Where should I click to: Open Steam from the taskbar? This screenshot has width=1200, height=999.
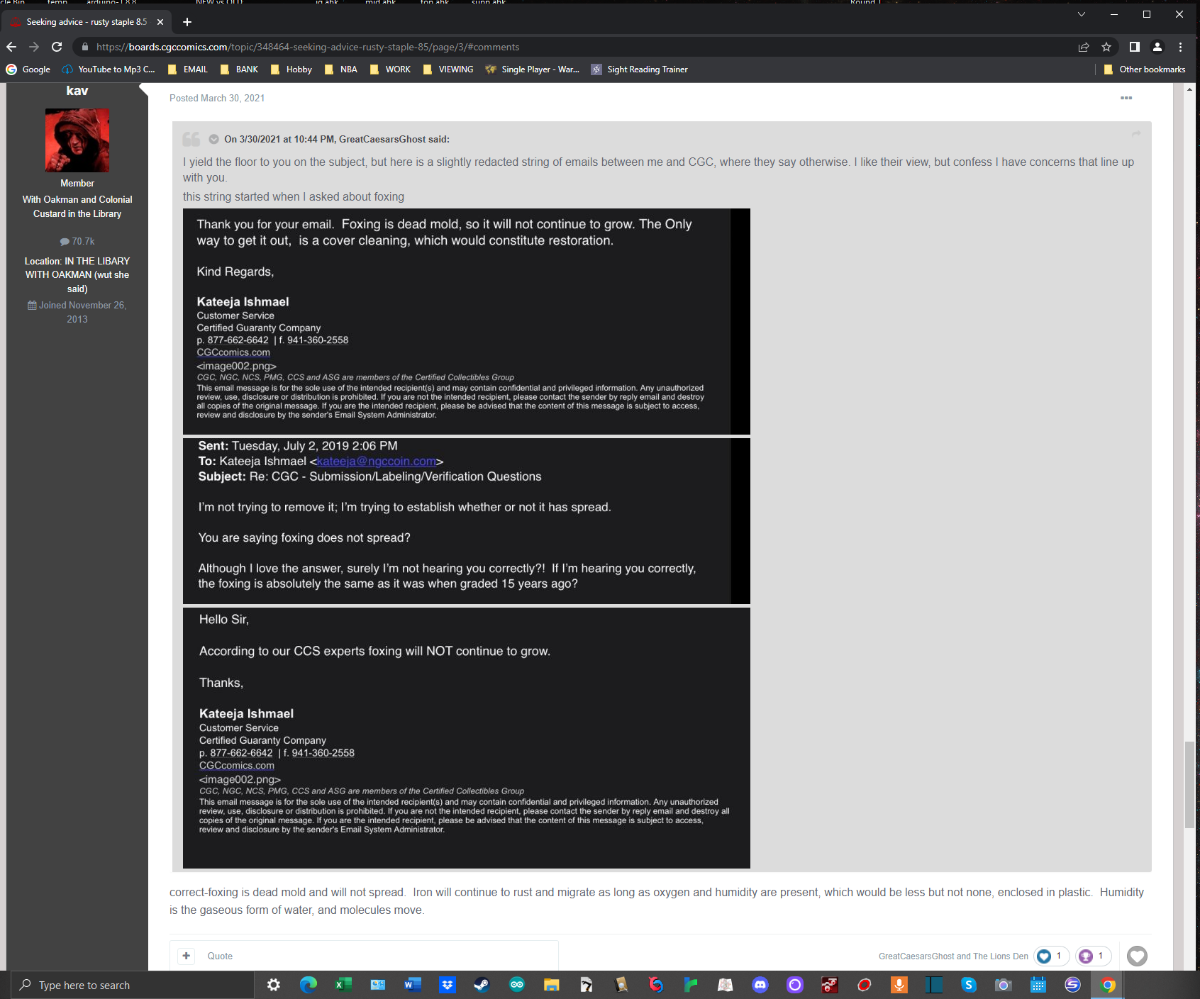pyautogui.click(x=482, y=985)
